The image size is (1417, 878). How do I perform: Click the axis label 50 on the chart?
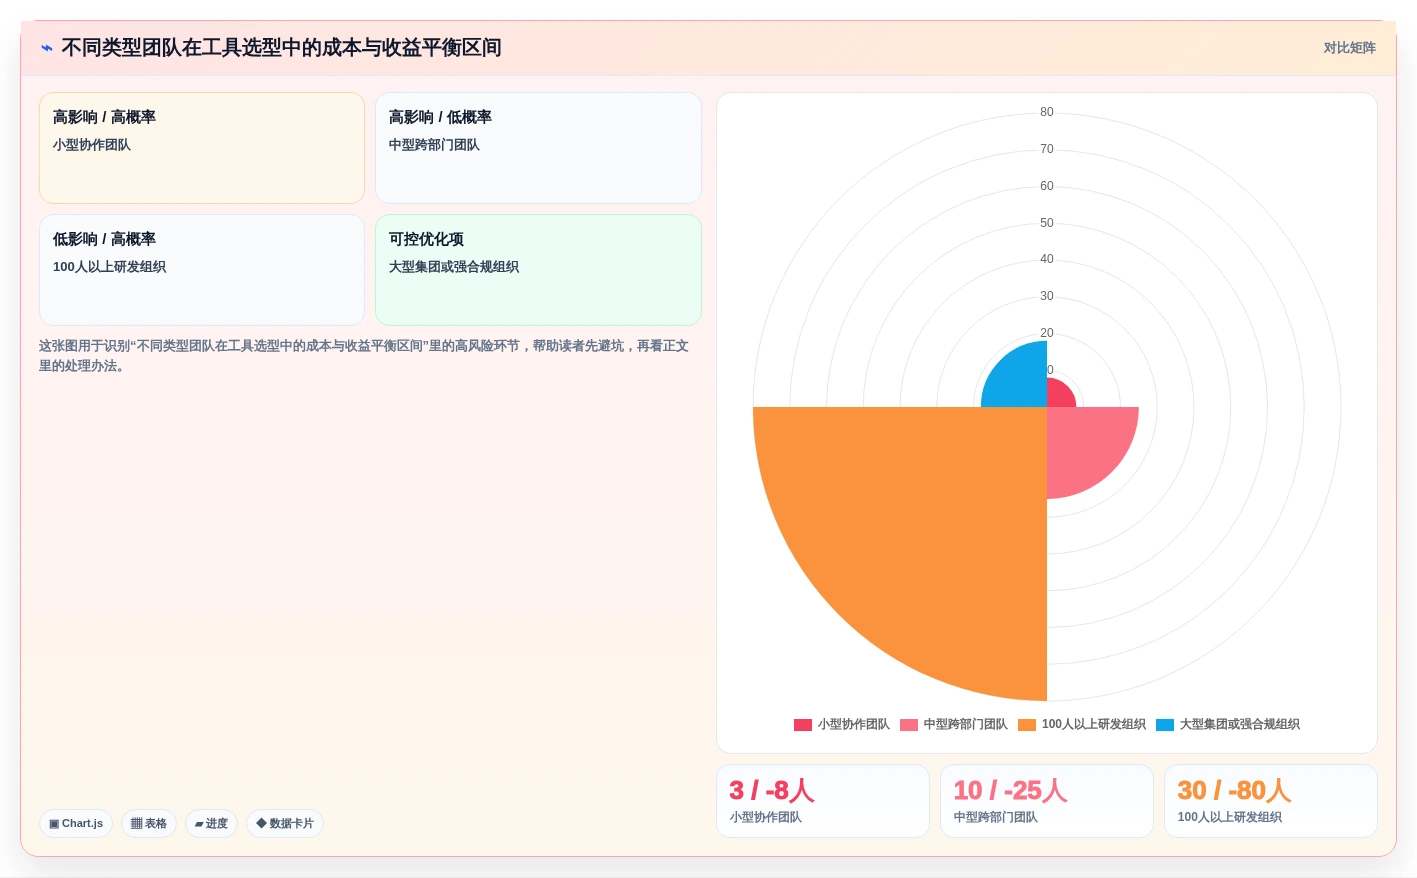coord(1047,223)
